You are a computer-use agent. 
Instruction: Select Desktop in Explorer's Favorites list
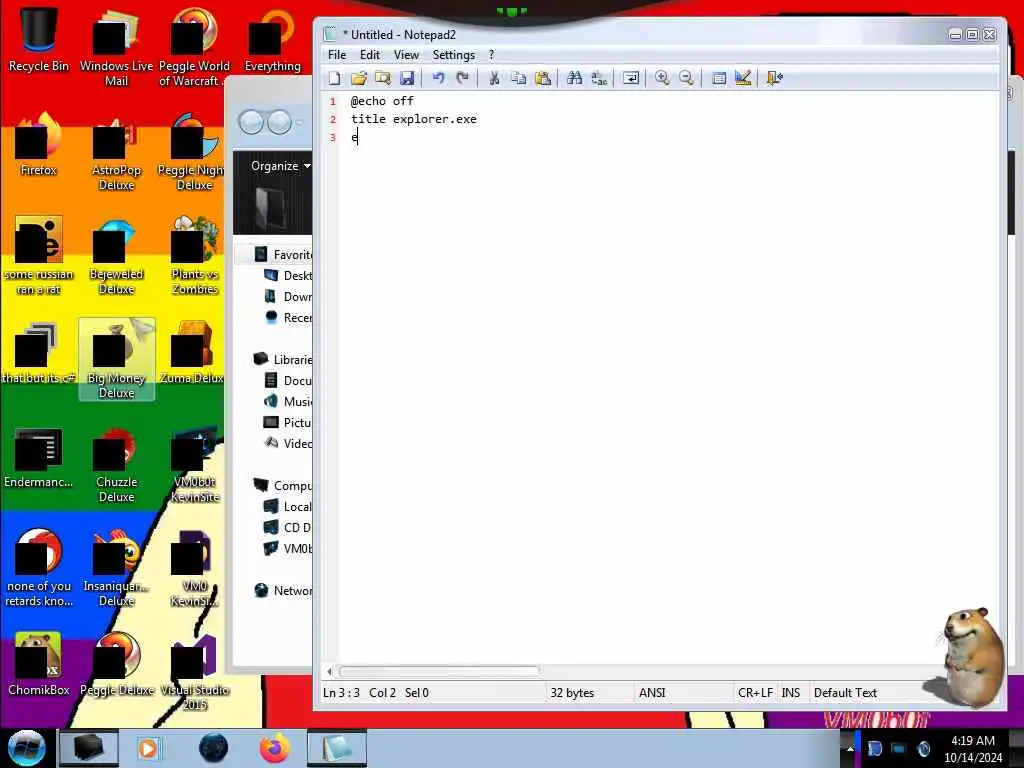pyautogui.click(x=288, y=276)
